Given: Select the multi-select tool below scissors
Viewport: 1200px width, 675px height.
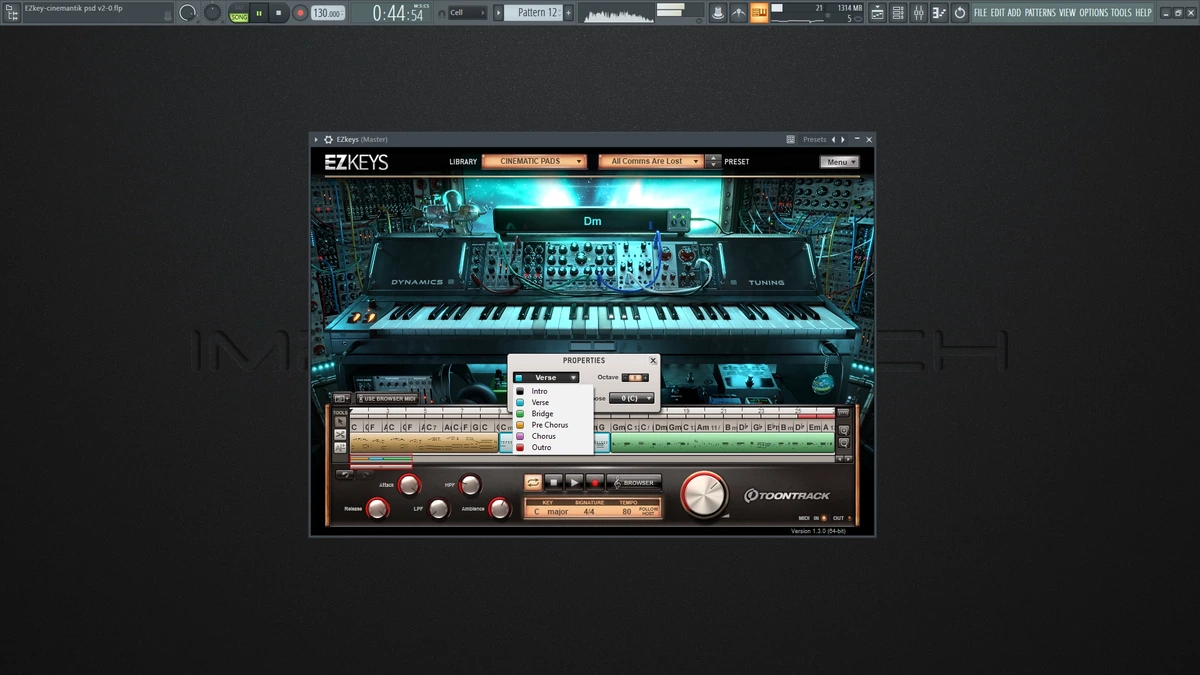Looking at the screenshot, I should [341, 448].
